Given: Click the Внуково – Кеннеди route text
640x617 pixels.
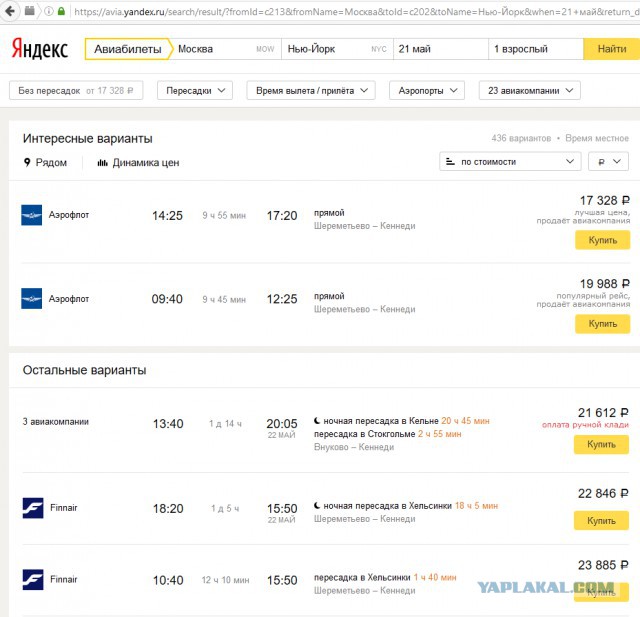Looking at the screenshot, I should pos(354,447).
